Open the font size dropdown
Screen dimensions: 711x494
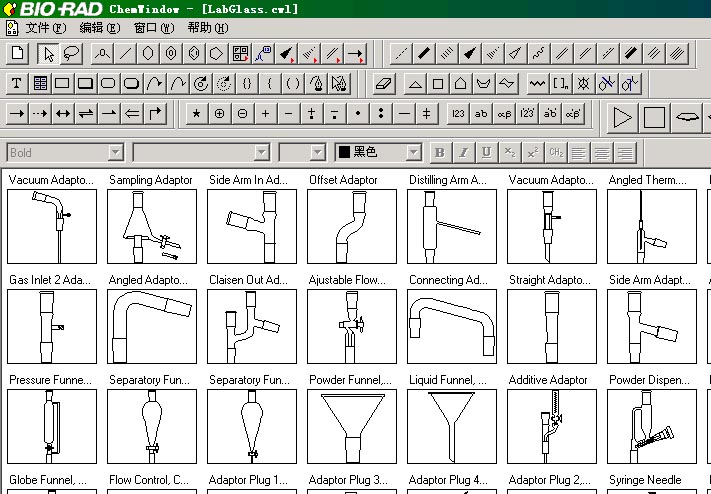click(x=317, y=152)
